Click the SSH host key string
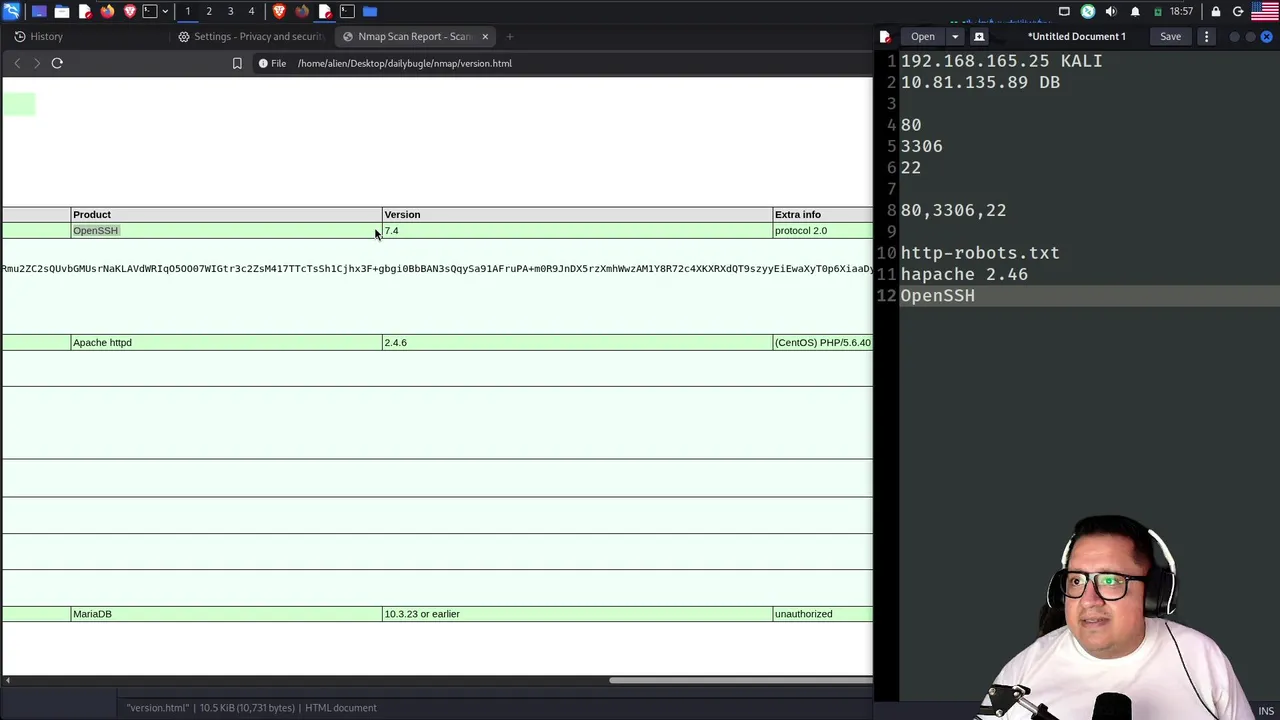Viewport: 1280px width, 720px height. pos(437,269)
